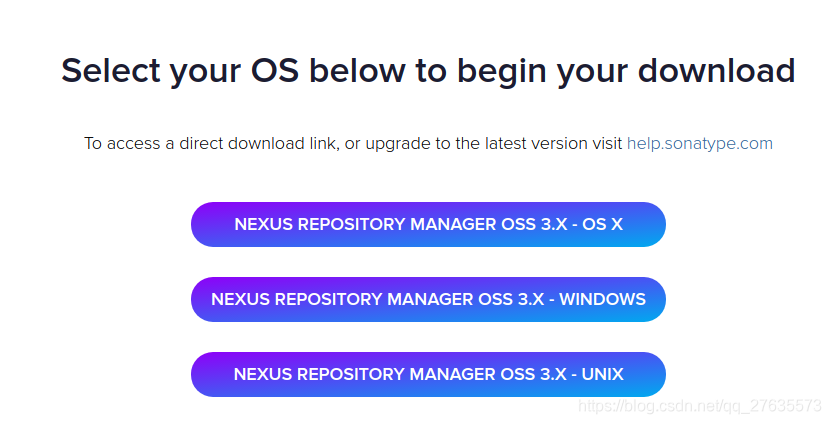Select Nexus Repository Manager OSS Windows button
The width and height of the screenshot is (831, 424).
click(x=428, y=299)
